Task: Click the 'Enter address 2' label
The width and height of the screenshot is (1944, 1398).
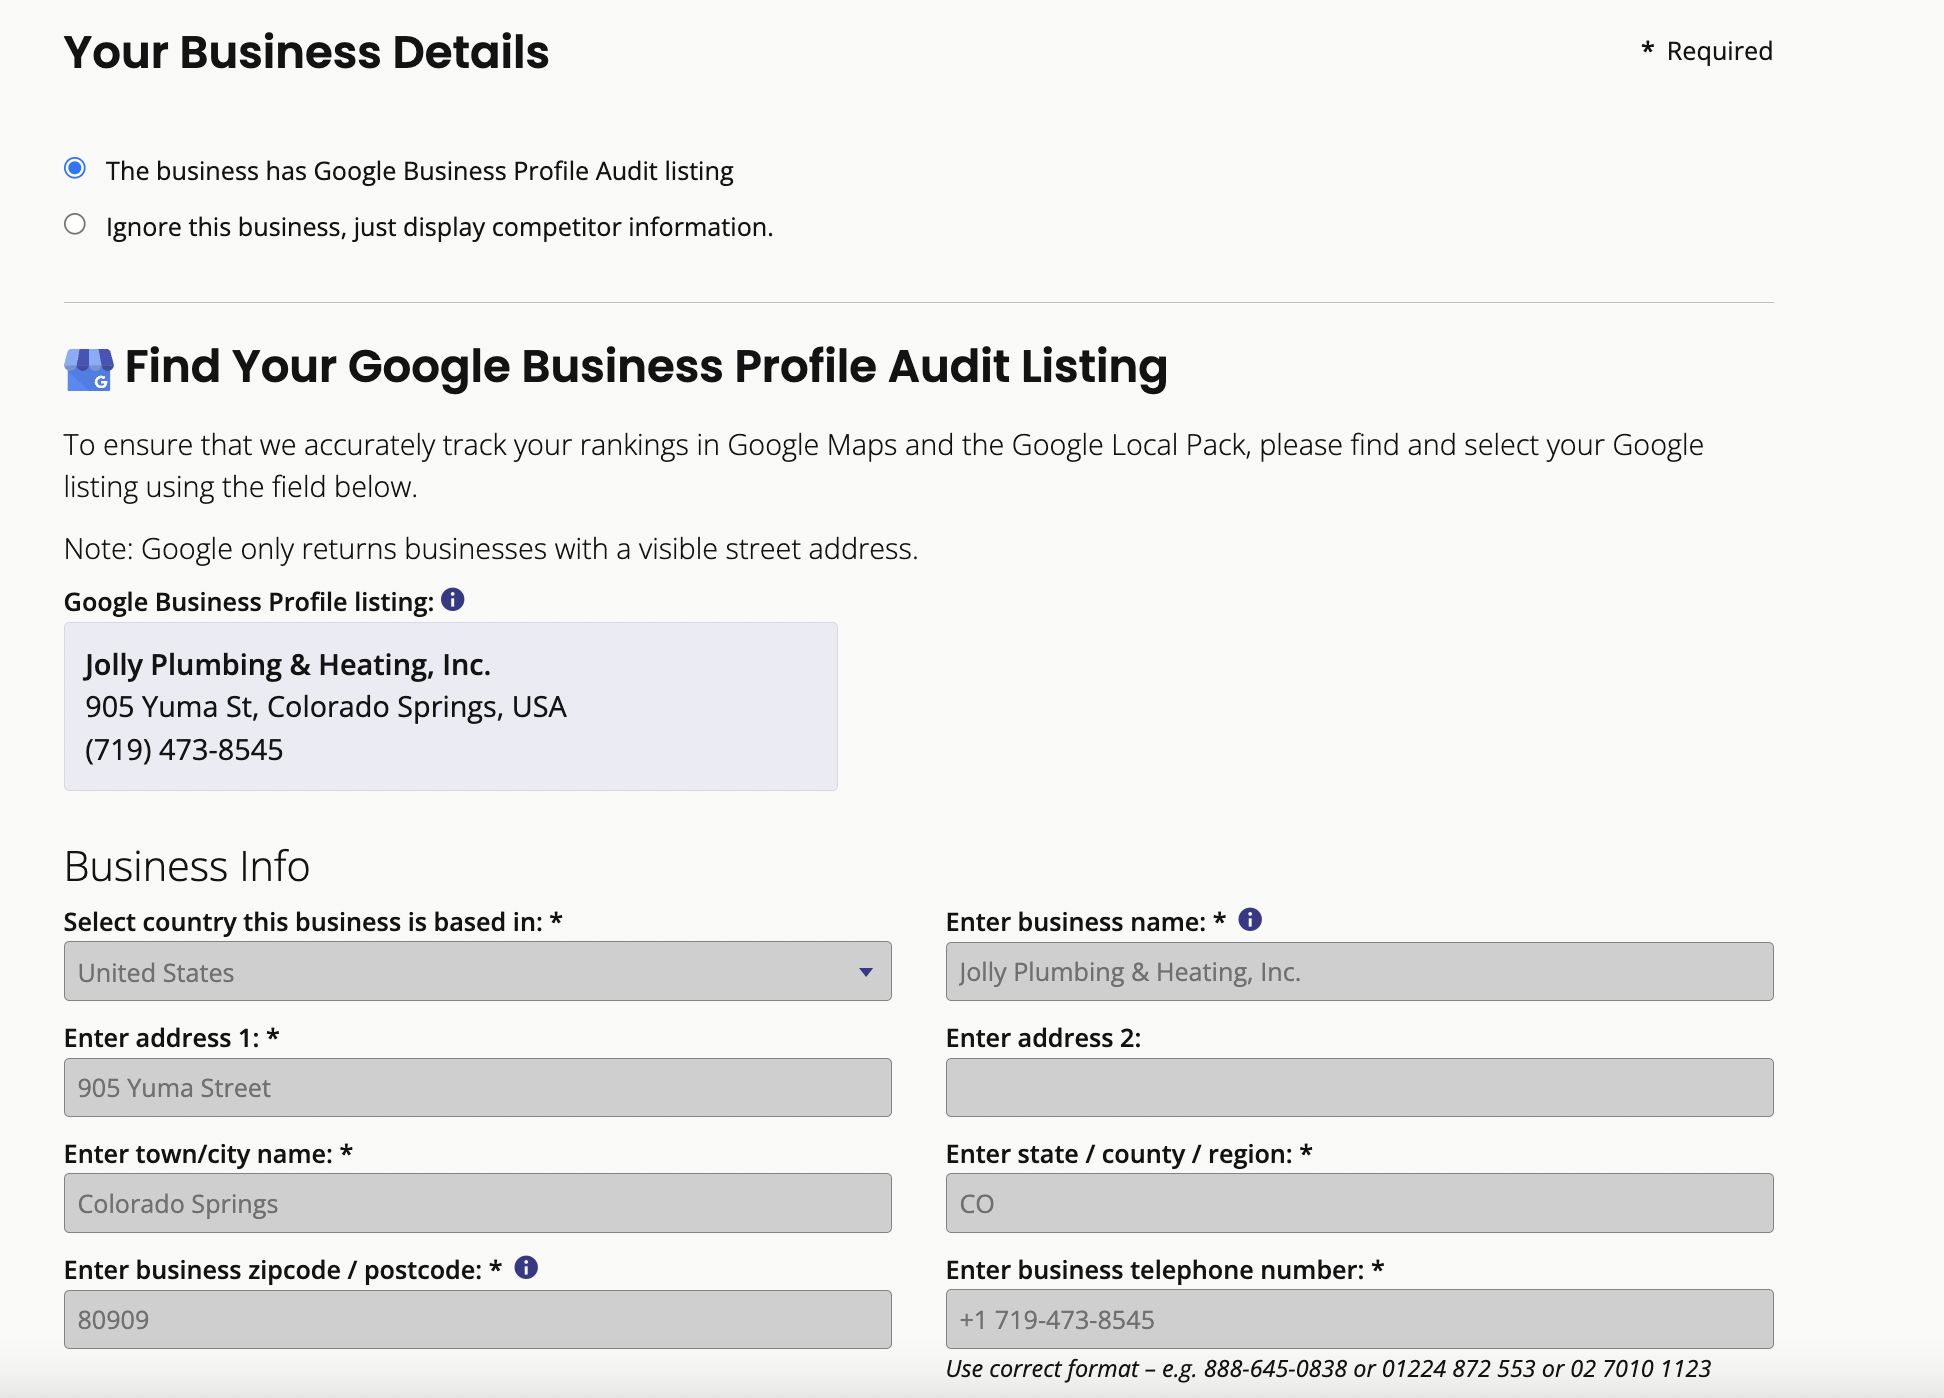Action: coord(1043,1038)
